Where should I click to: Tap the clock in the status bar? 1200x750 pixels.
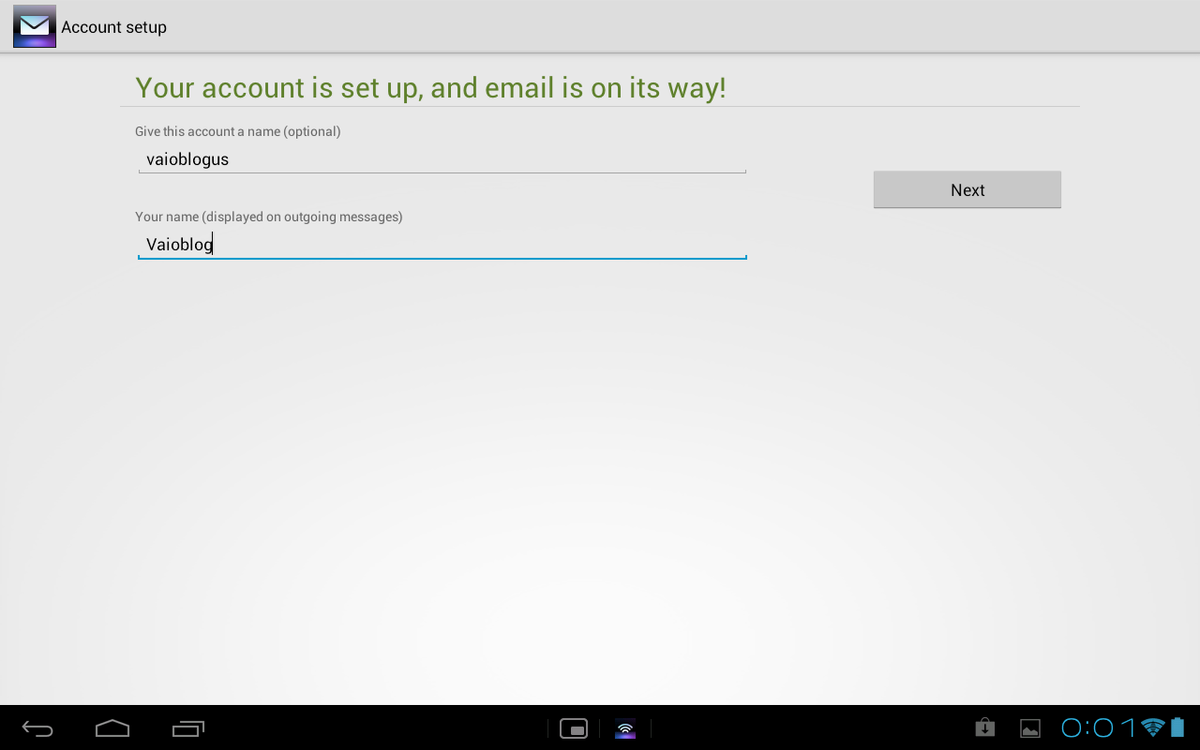(x=1098, y=728)
